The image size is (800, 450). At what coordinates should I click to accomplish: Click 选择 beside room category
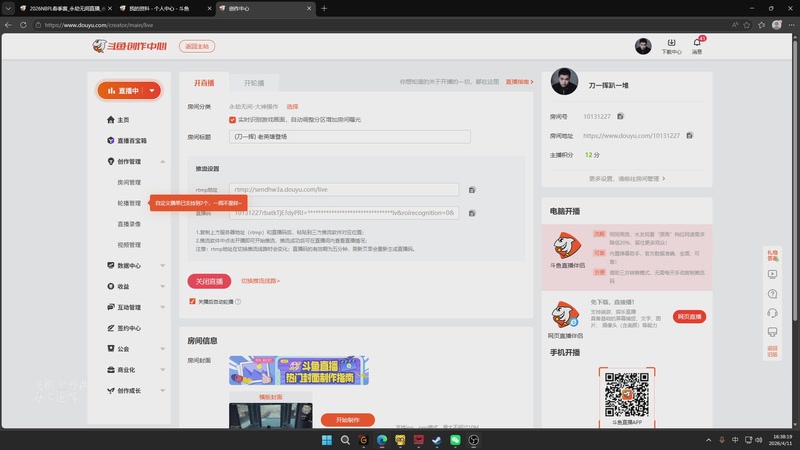click(292, 107)
